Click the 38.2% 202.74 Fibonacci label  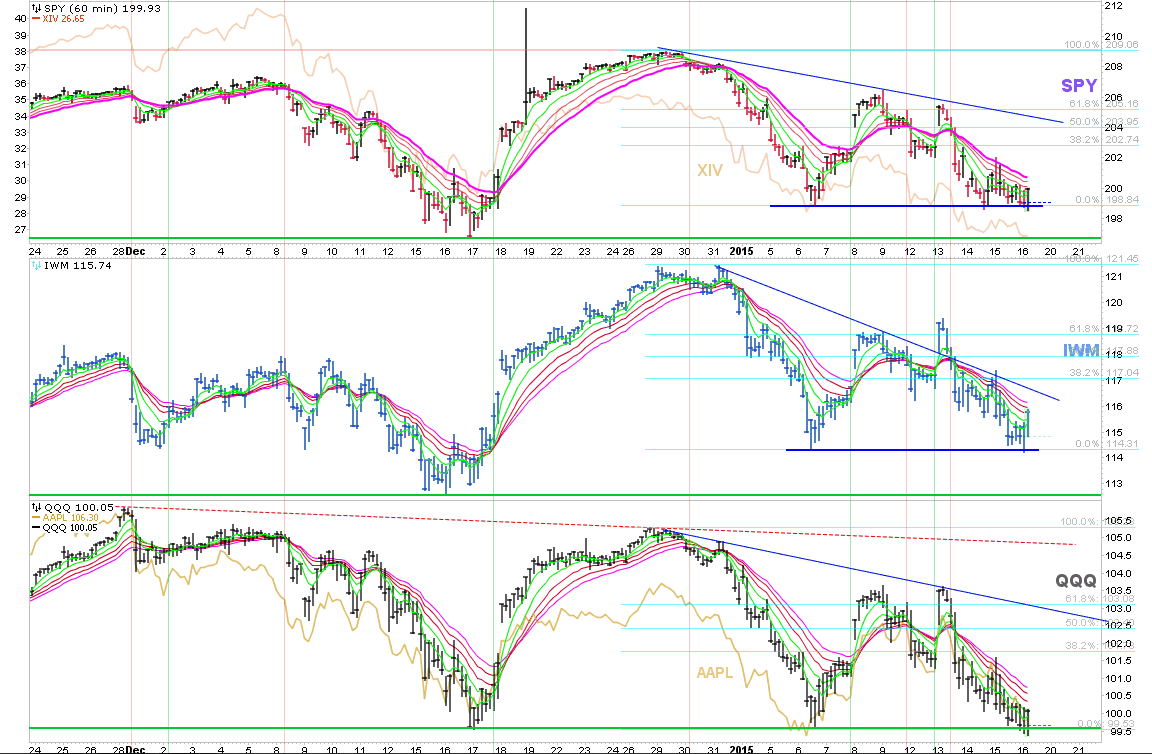pos(1104,139)
